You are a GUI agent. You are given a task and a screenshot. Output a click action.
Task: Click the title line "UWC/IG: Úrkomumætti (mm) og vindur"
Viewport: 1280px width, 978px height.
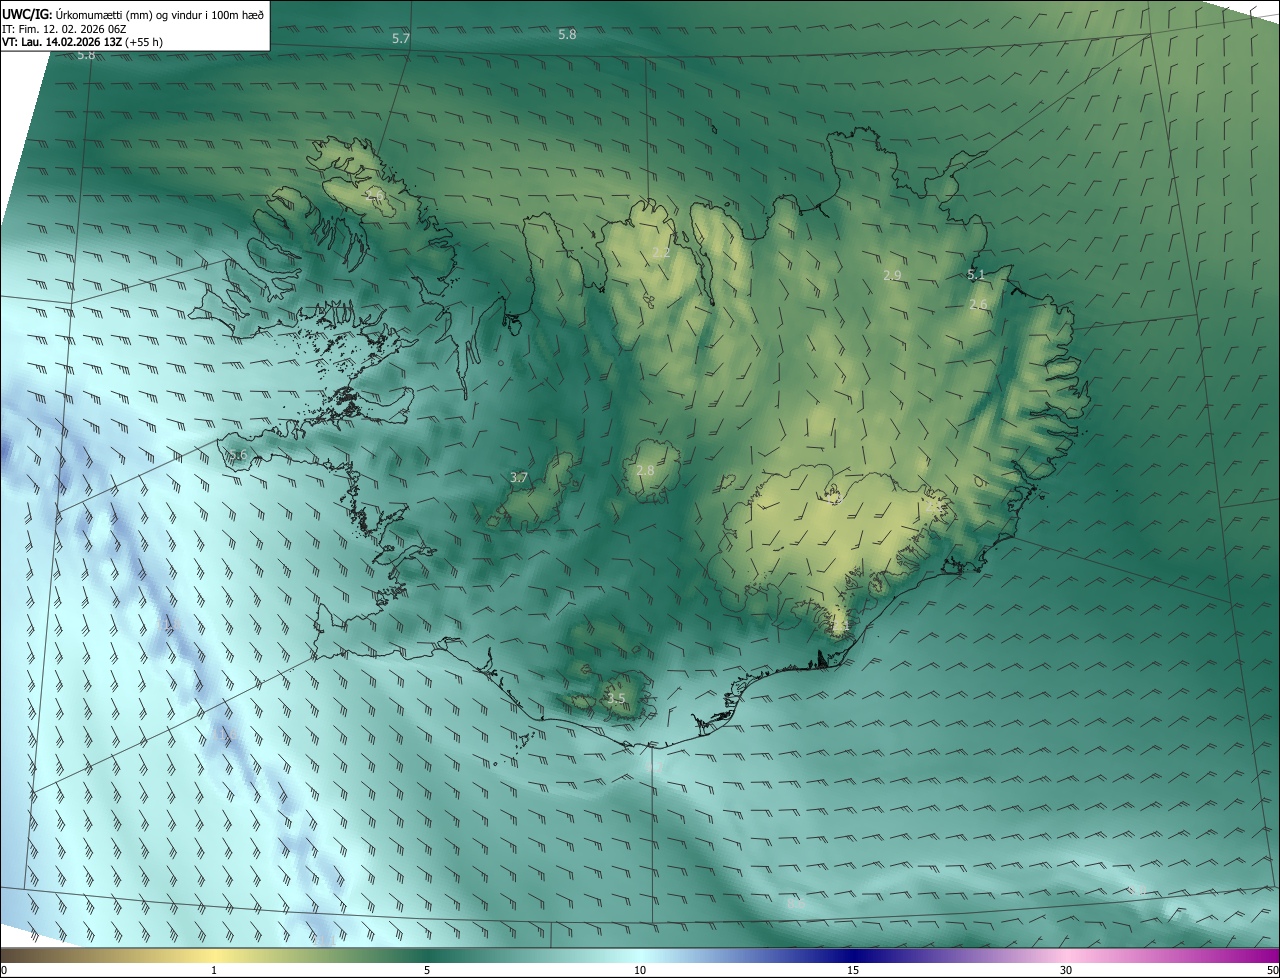point(133,13)
